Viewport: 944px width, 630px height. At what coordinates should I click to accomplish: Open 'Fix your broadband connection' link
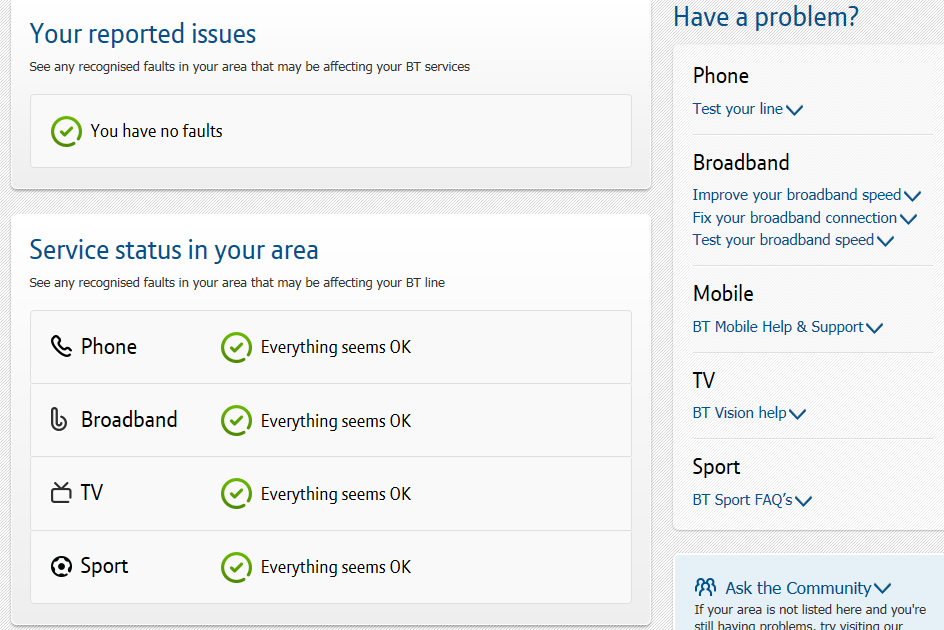(795, 218)
